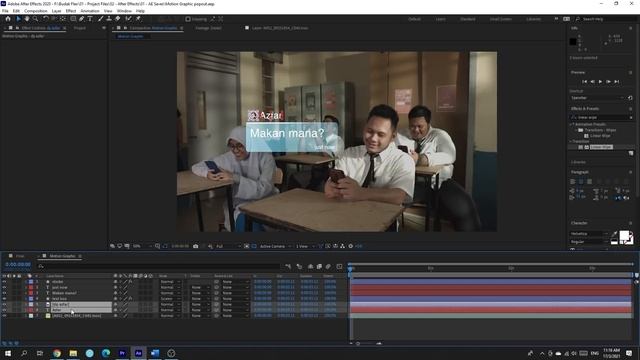Switch to the Project panel tab
This screenshot has height=360, width=640.
80,28
